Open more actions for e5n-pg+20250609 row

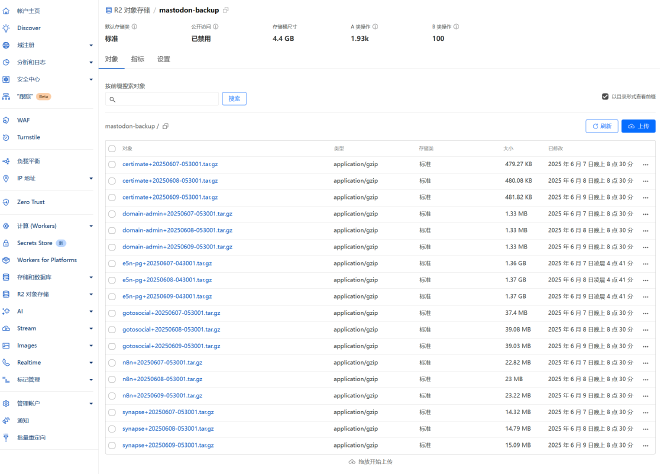pos(645,297)
